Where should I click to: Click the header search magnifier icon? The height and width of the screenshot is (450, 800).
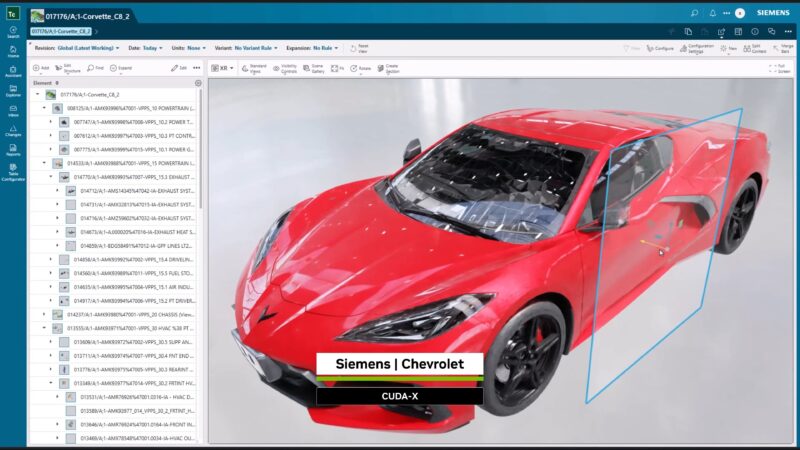694,13
